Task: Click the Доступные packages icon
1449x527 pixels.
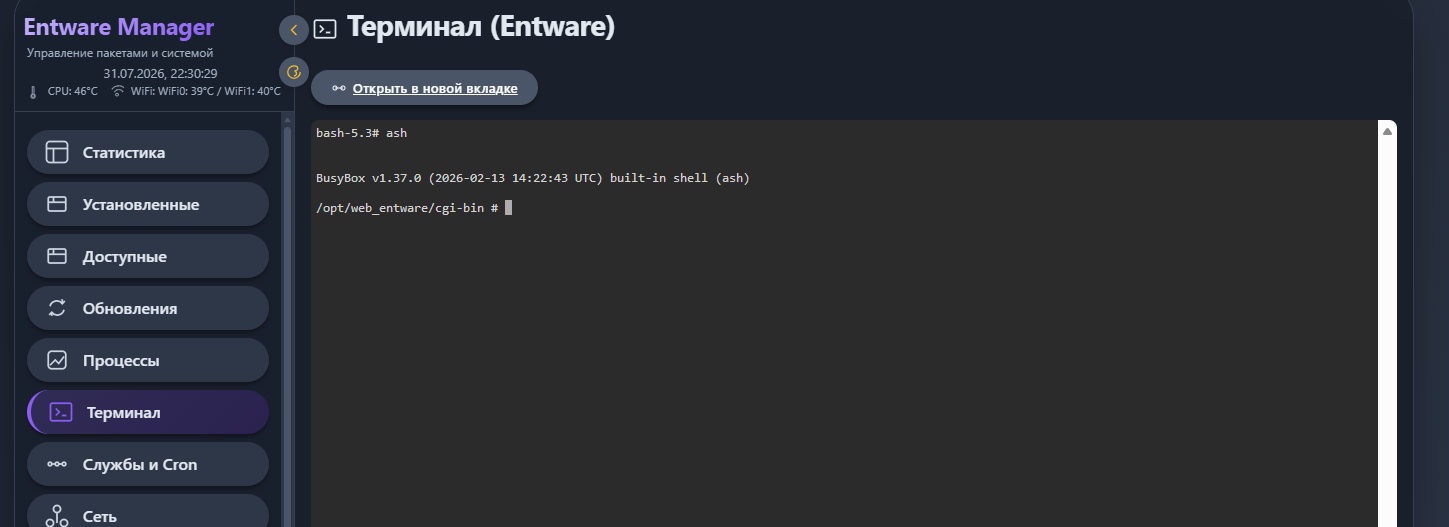Action: [x=57, y=256]
